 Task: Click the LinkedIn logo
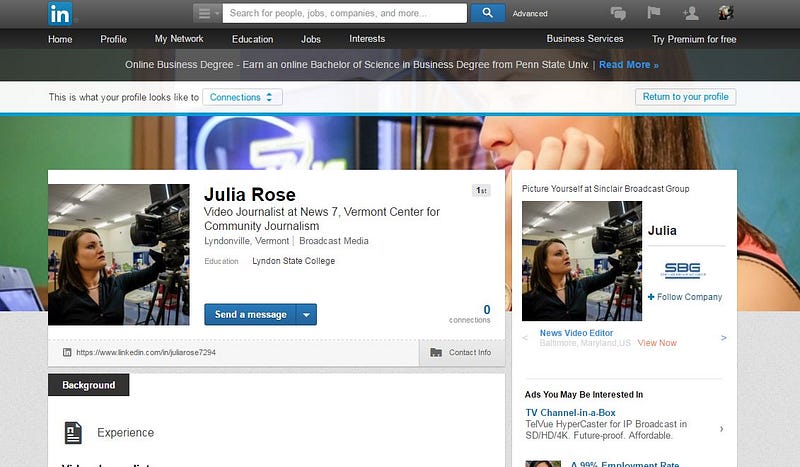point(60,14)
